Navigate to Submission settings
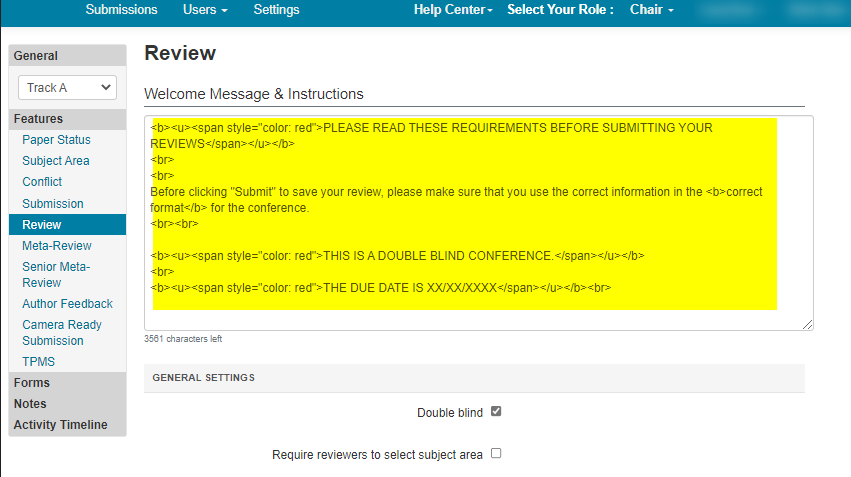 tap(53, 204)
